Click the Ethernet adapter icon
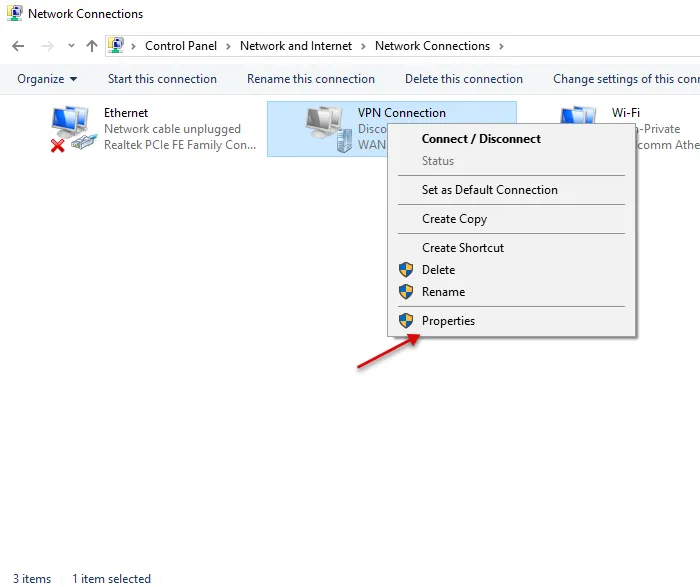This screenshot has width=700, height=587. tap(73, 129)
